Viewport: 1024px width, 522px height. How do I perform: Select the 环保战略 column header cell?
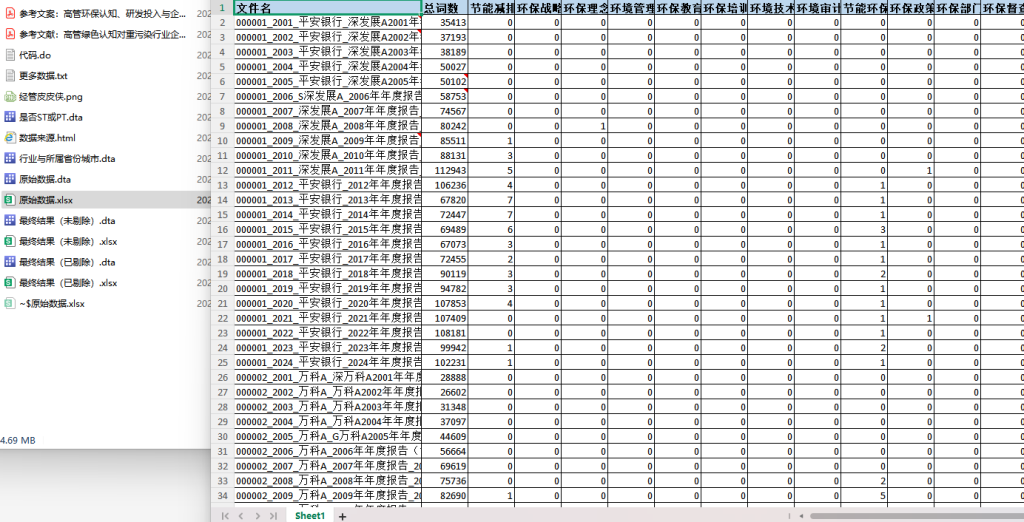pos(538,8)
